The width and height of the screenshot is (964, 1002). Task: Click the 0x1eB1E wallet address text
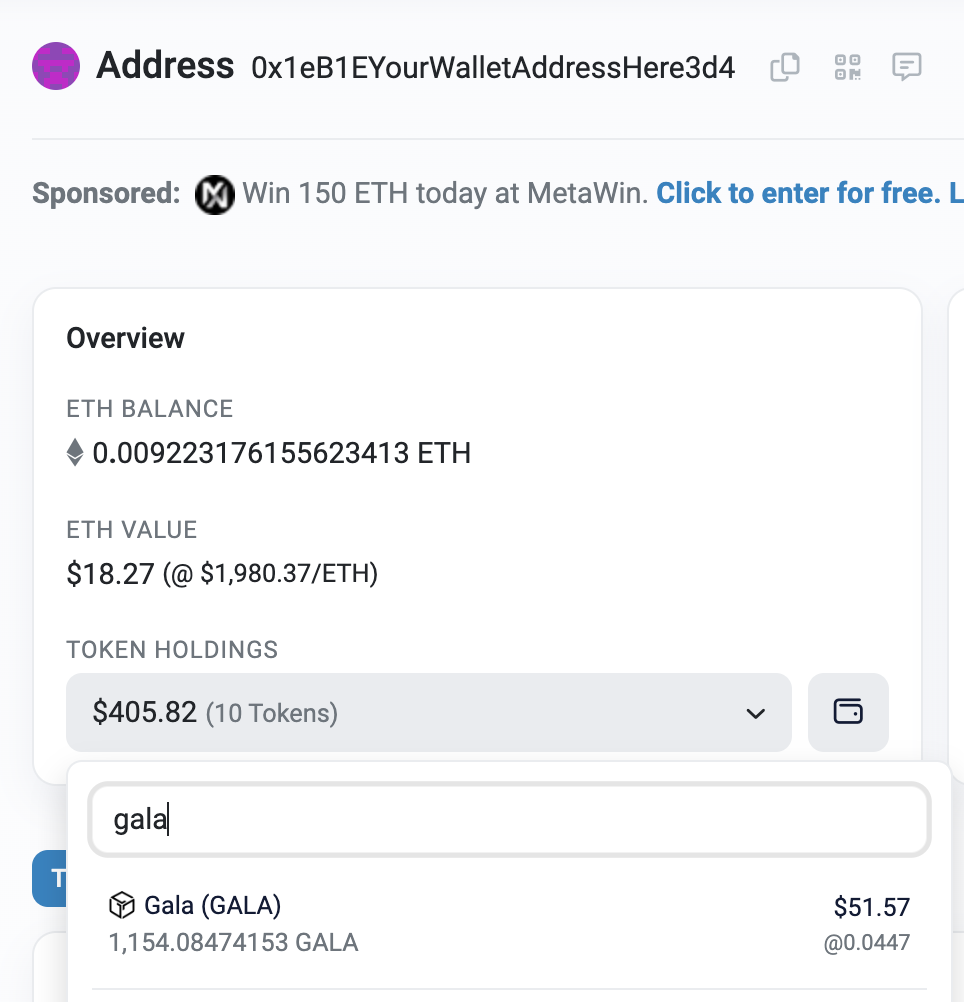click(x=493, y=68)
